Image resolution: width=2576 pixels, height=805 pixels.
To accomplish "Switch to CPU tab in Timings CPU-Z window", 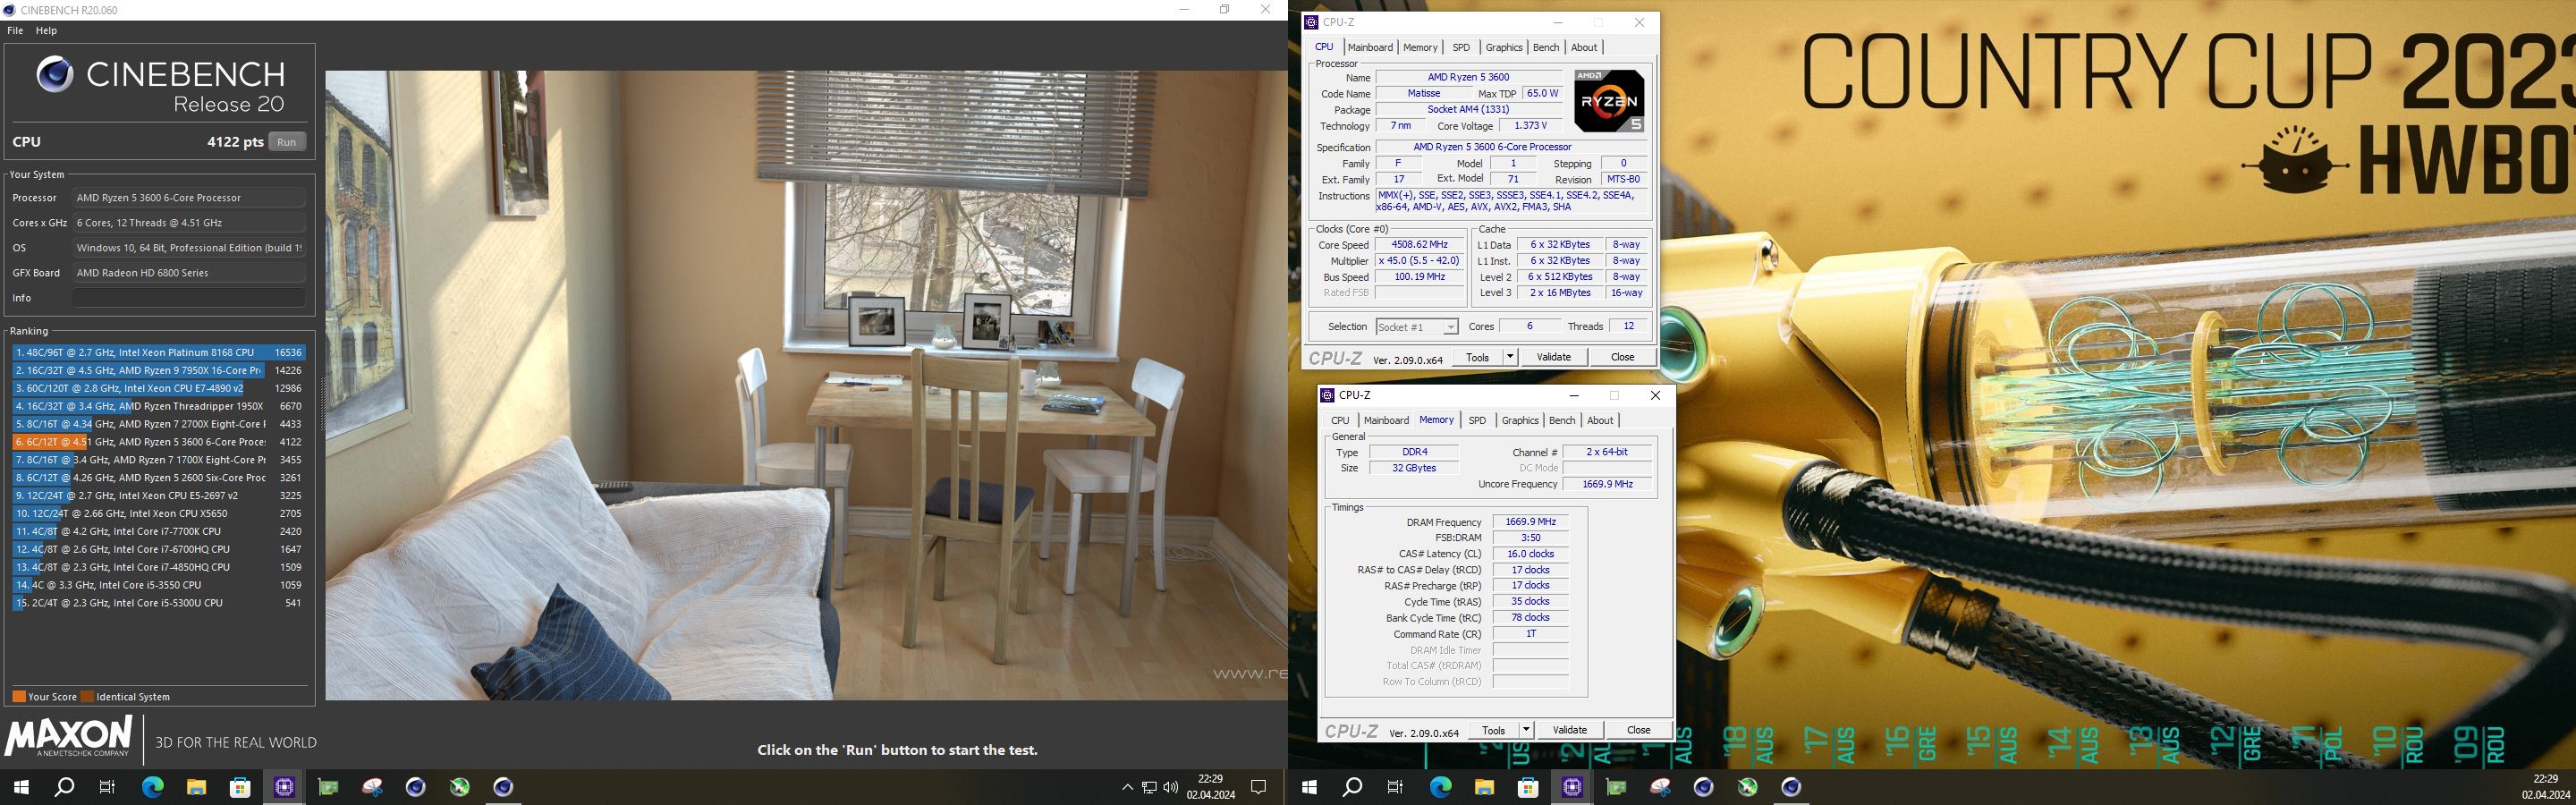I will pos(1340,420).
